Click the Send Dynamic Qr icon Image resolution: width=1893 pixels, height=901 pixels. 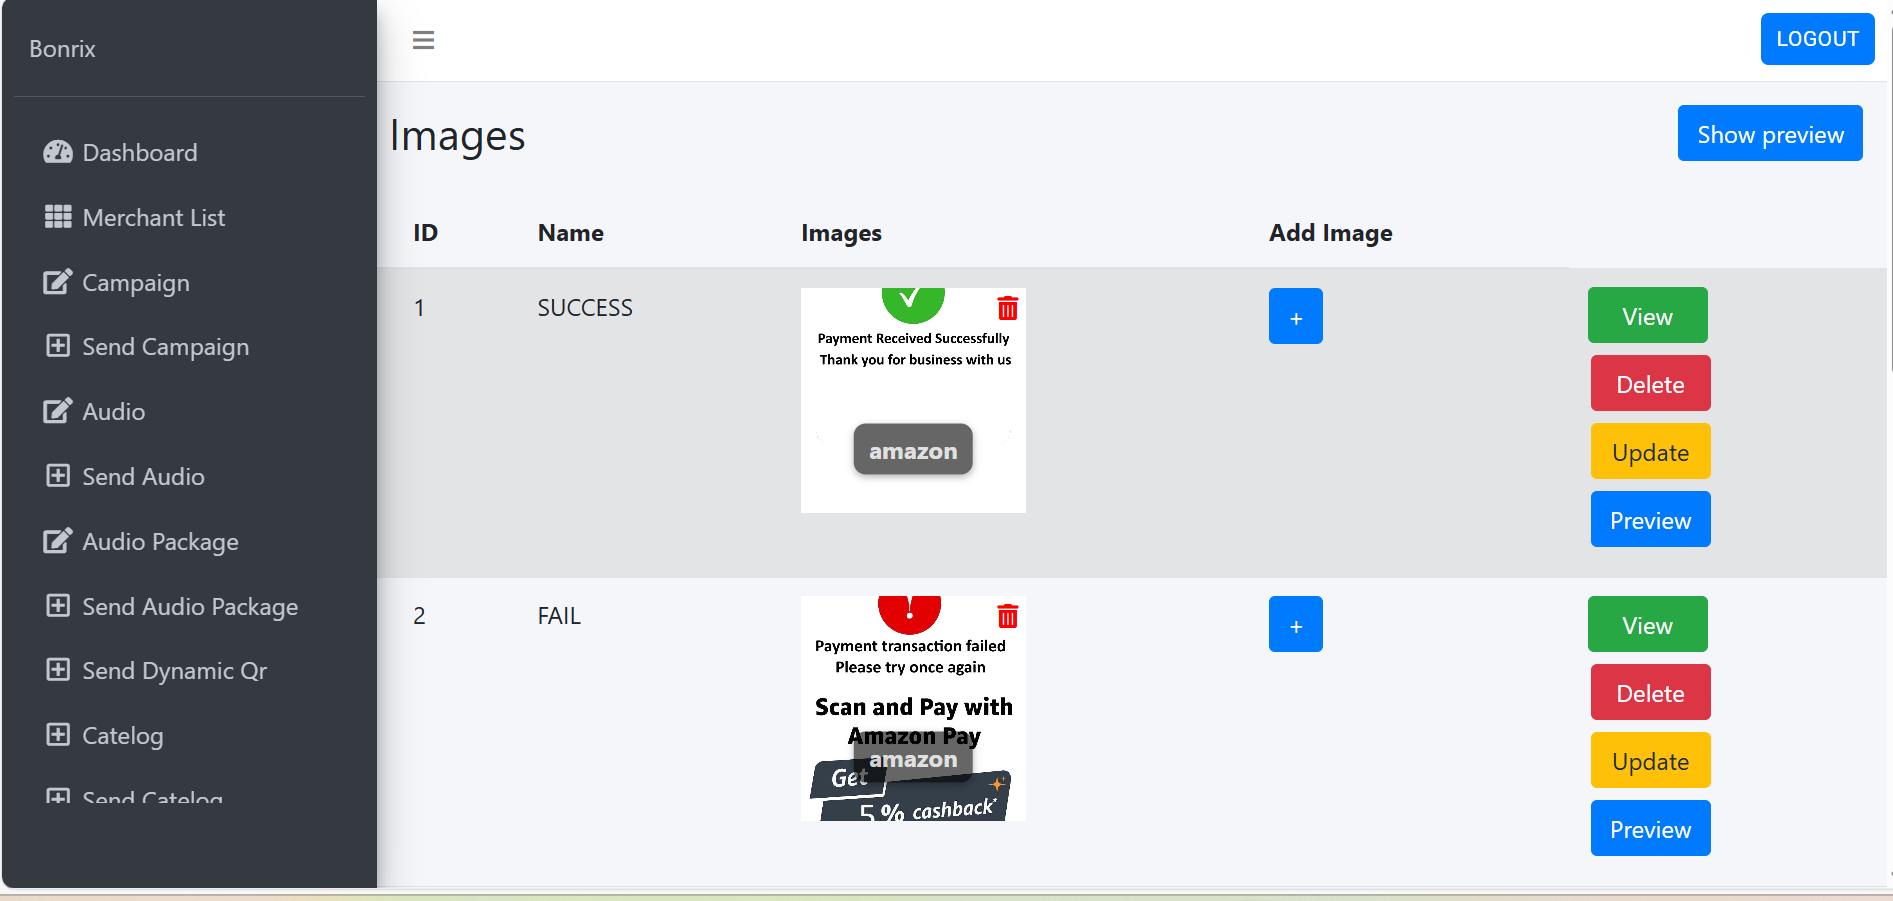[x=58, y=670]
